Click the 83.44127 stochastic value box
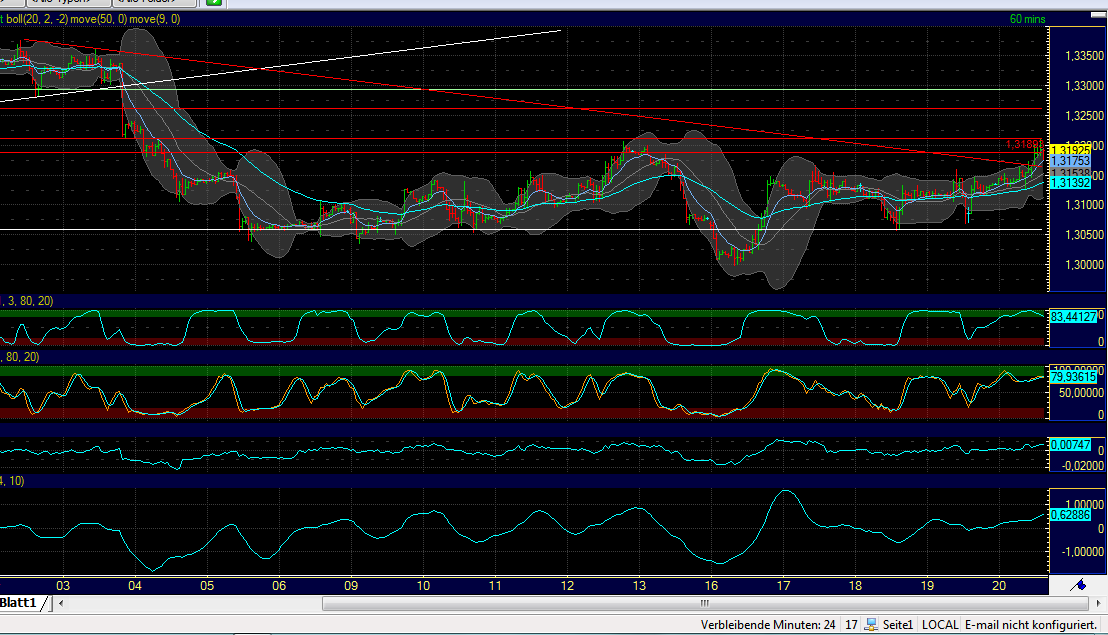Image resolution: width=1108 pixels, height=635 pixels. click(x=1075, y=314)
